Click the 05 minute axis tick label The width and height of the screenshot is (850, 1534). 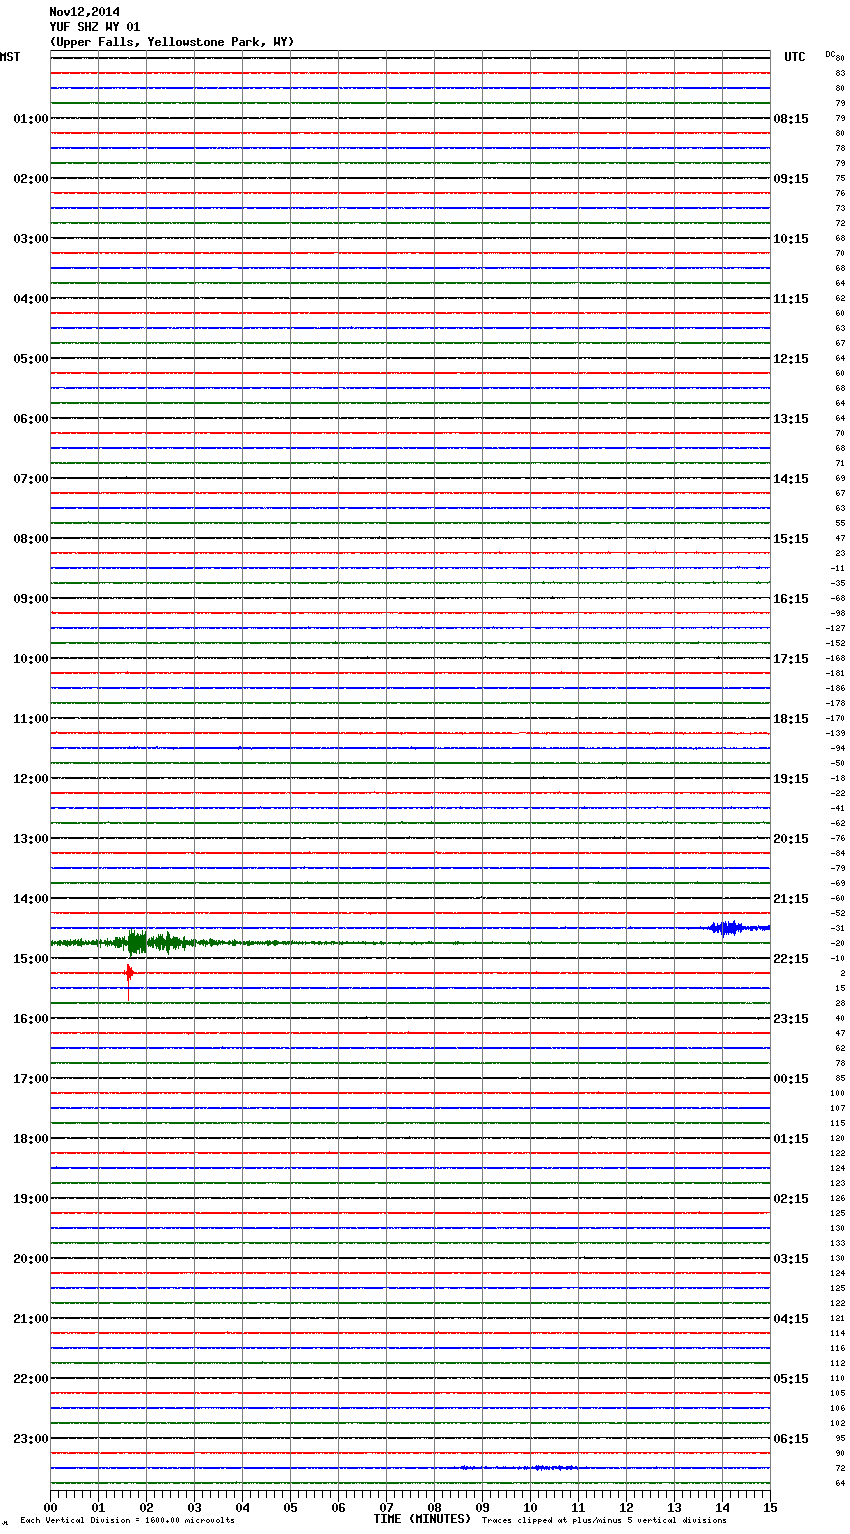tap(290, 1507)
